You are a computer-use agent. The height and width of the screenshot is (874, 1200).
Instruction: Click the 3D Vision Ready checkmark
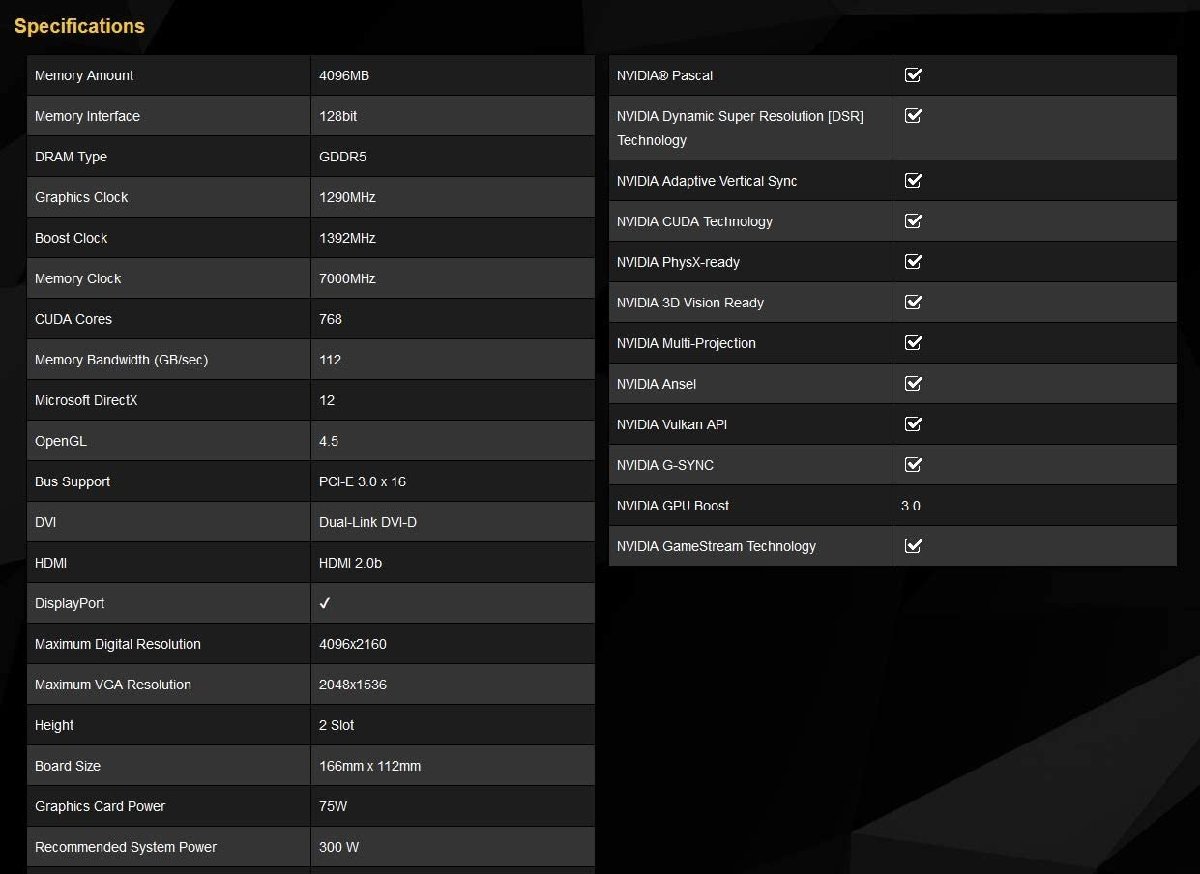912,302
